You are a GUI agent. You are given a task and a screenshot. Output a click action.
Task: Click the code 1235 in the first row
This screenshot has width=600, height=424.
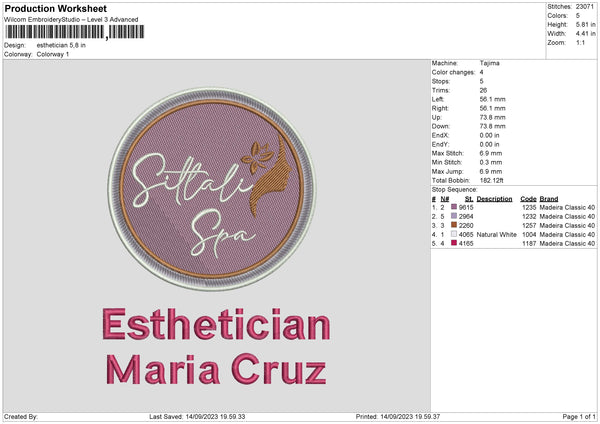click(x=529, y=207)
